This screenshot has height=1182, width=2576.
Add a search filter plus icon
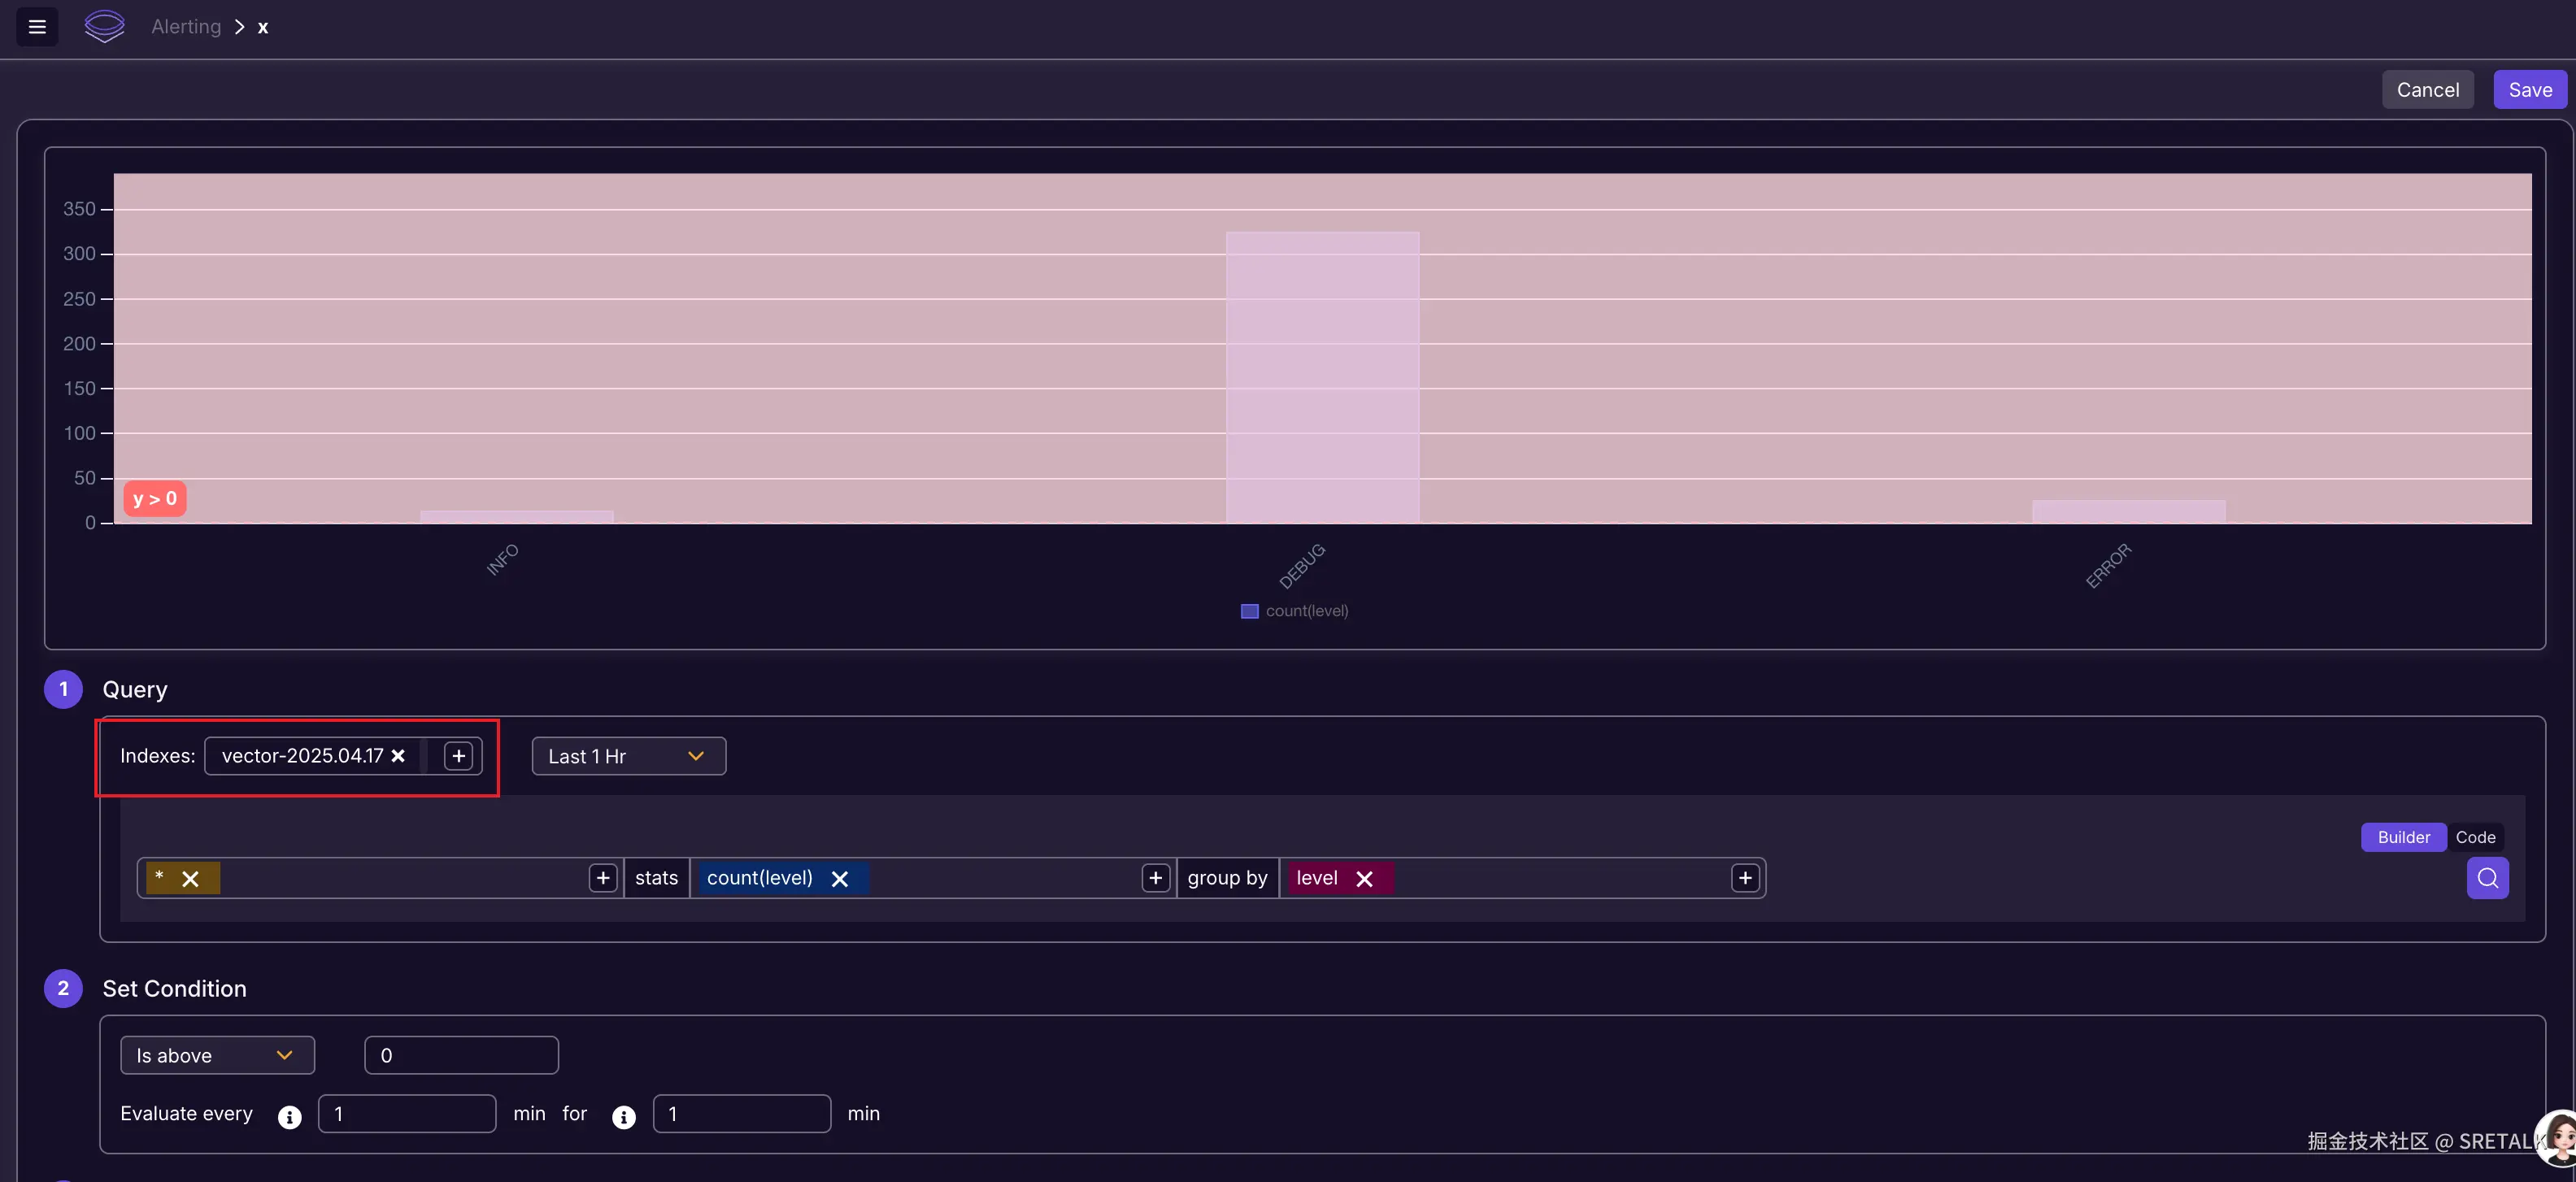(x=603, y=878)
